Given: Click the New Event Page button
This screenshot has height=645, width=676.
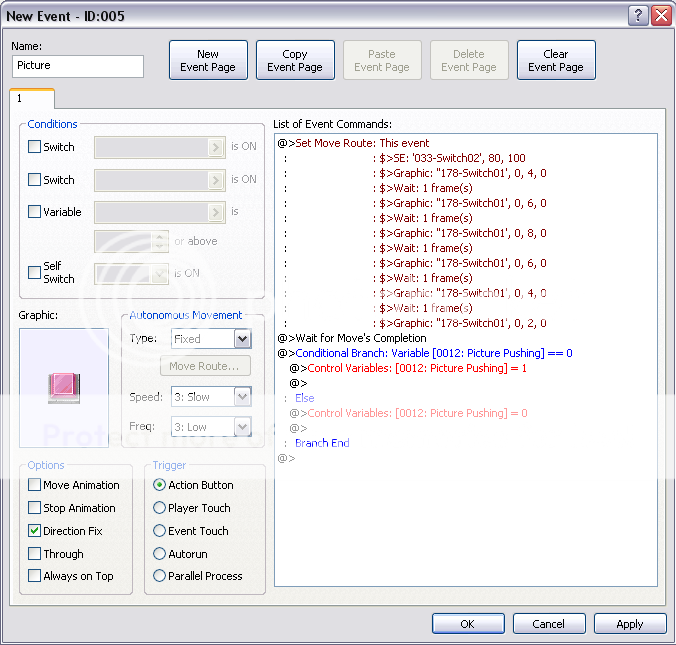Looking at the screenshot, I should click(208, 61).
